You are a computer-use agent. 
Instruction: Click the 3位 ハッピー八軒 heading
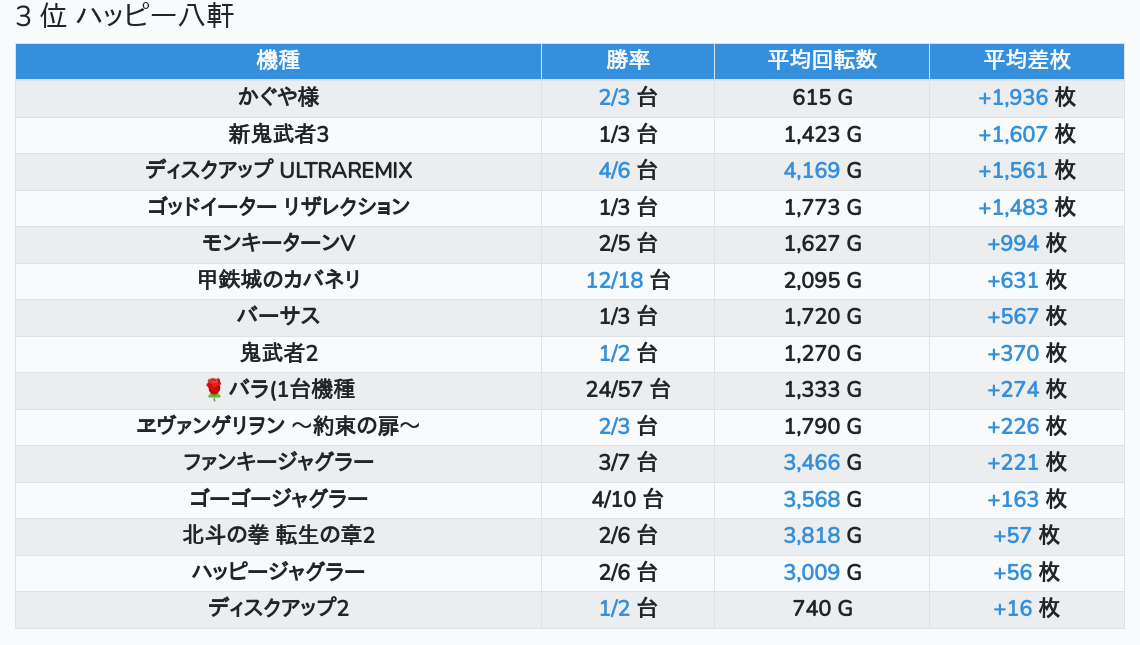coord(125,17)
